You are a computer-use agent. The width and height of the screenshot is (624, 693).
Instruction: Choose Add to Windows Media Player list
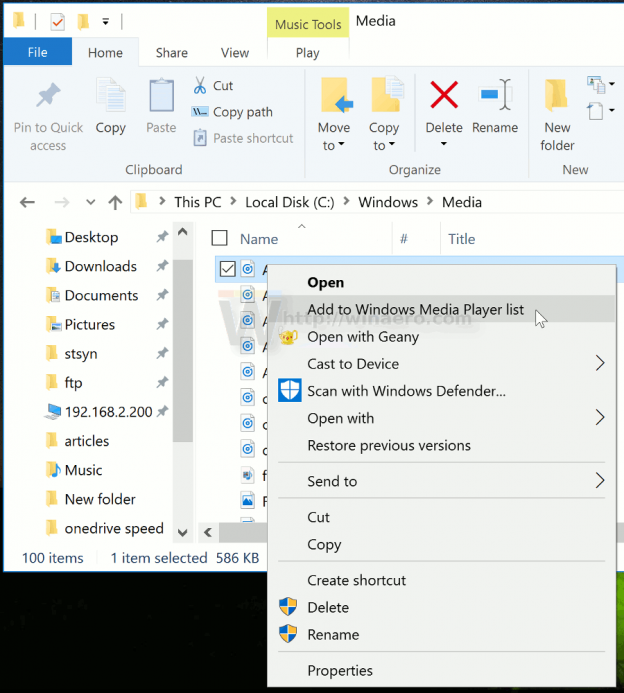click(442, 309)
